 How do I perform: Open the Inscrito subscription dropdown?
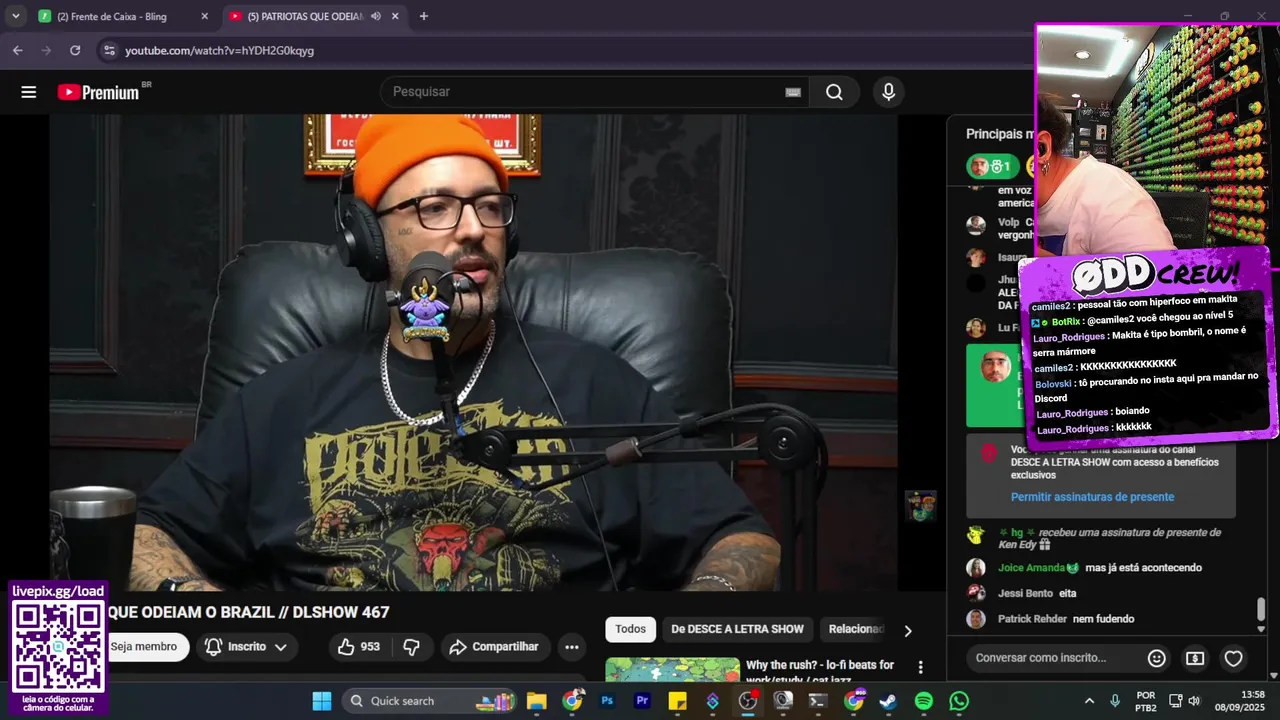pyautogui.click(x=246, y=647)
